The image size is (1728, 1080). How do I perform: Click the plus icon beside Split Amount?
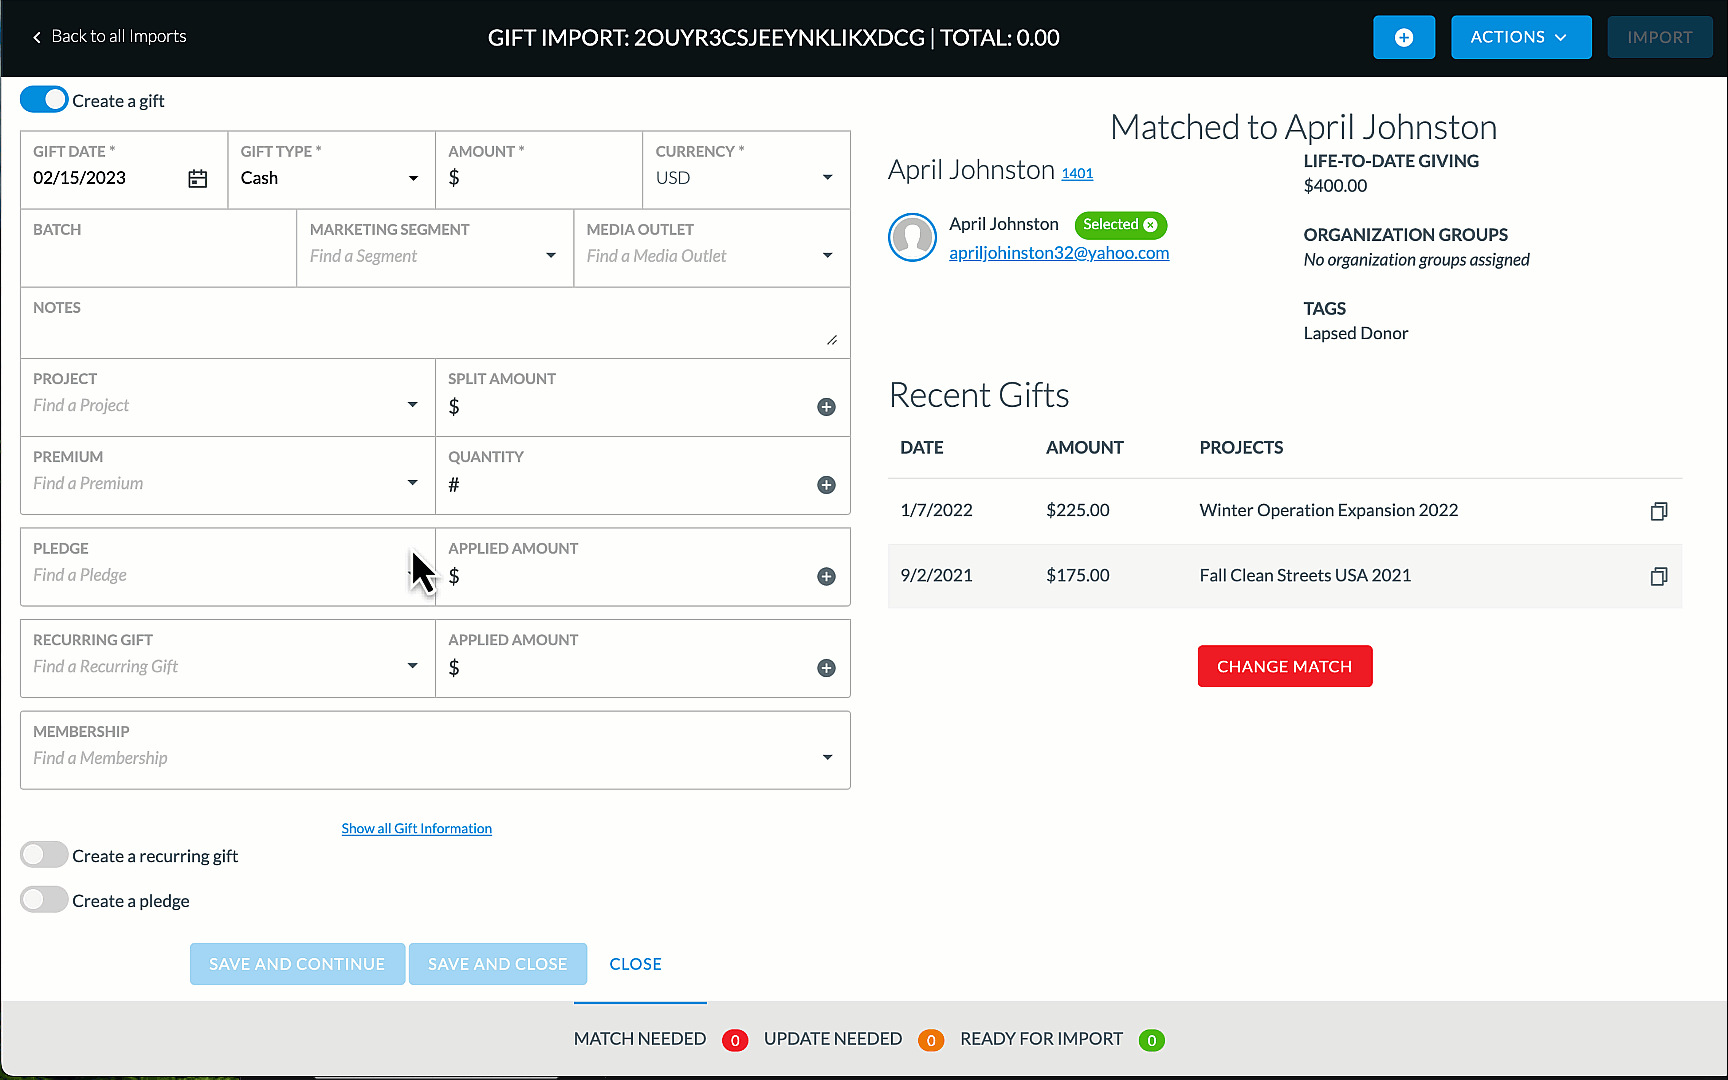(x=826, y=407)
